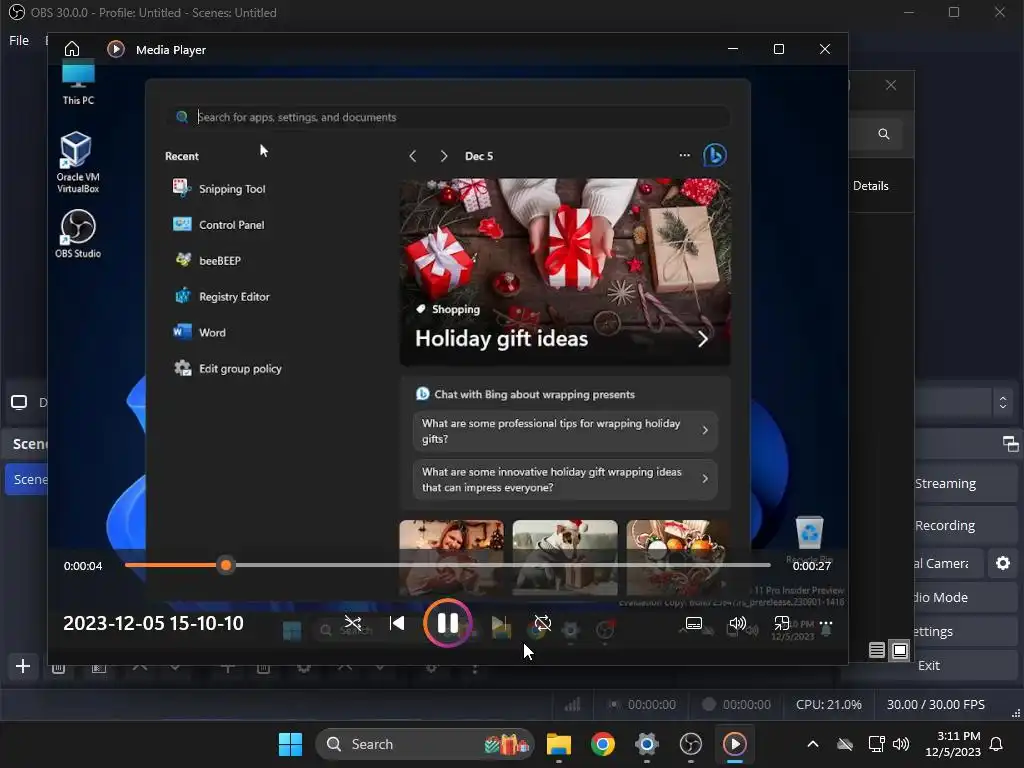Screen dimensions: 1024x768
Task: Open network settings from the system tray
Action: pyautogui.click(x=876, y=744)
